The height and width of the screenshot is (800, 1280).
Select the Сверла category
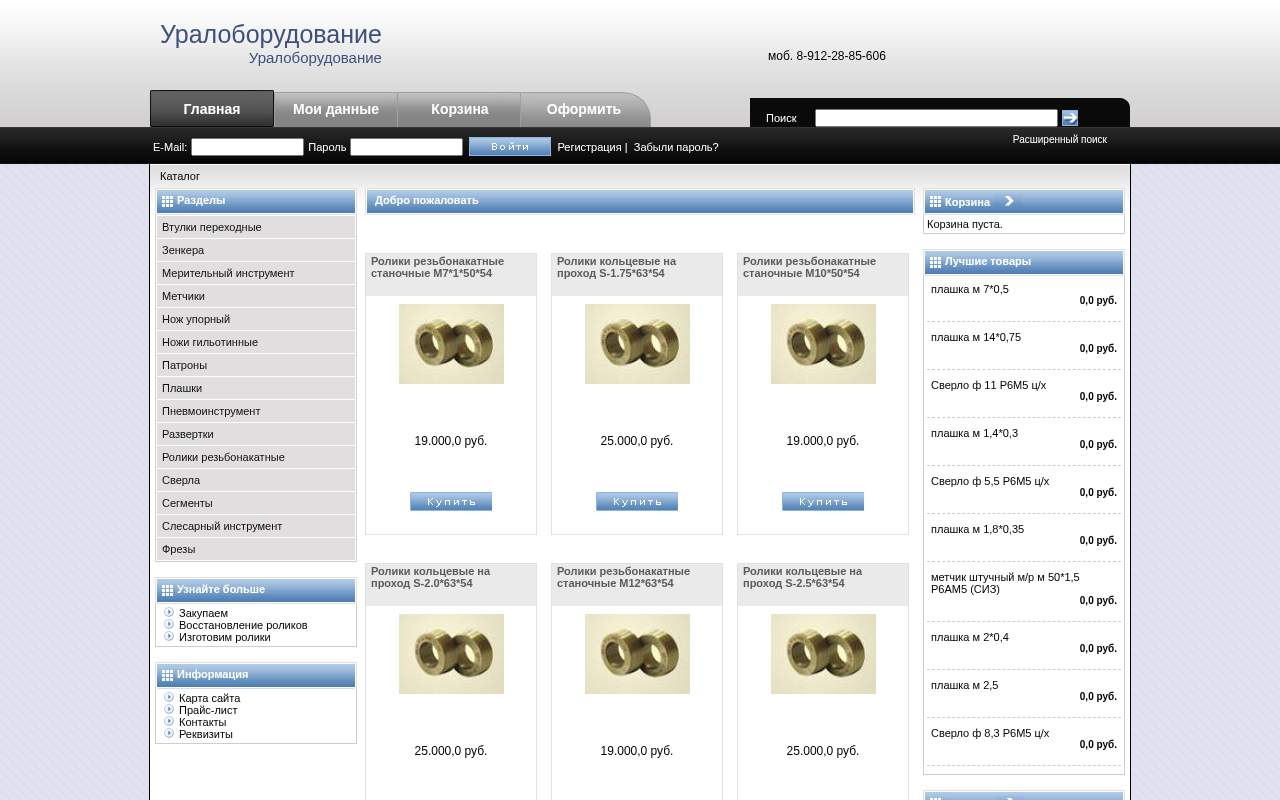click(256, 480)
